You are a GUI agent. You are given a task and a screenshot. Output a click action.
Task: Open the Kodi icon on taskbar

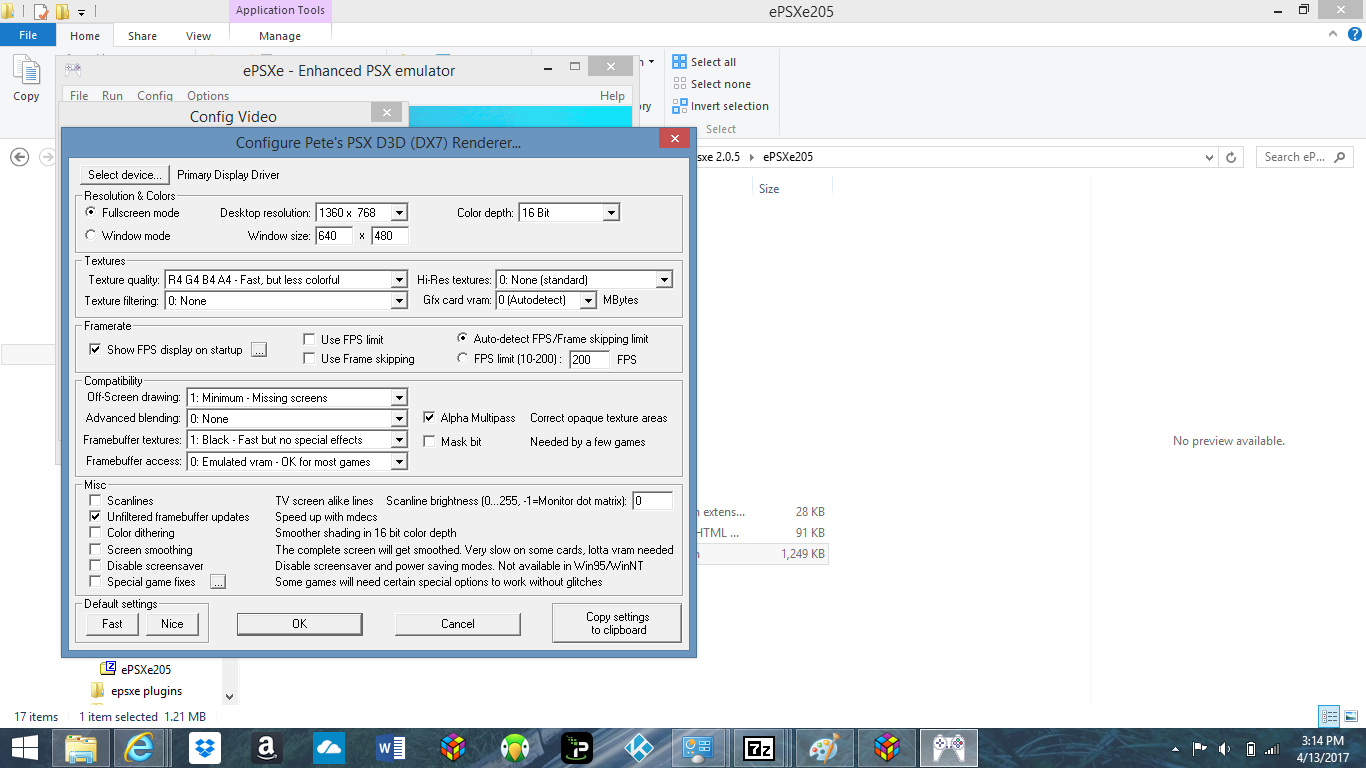pyautogui.click(x=638, y=747)
